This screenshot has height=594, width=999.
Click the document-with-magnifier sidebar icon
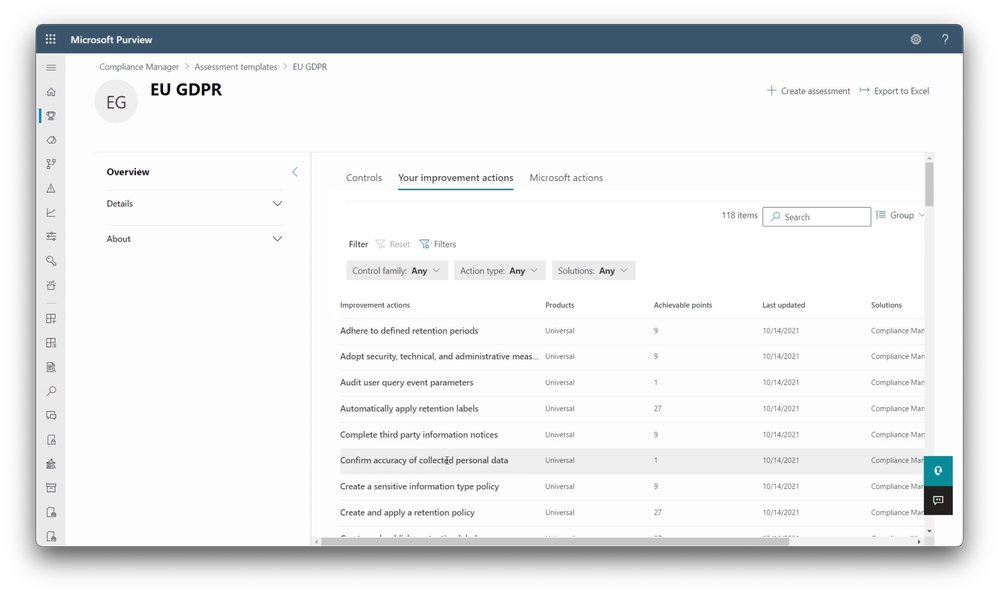coord(51,367)
